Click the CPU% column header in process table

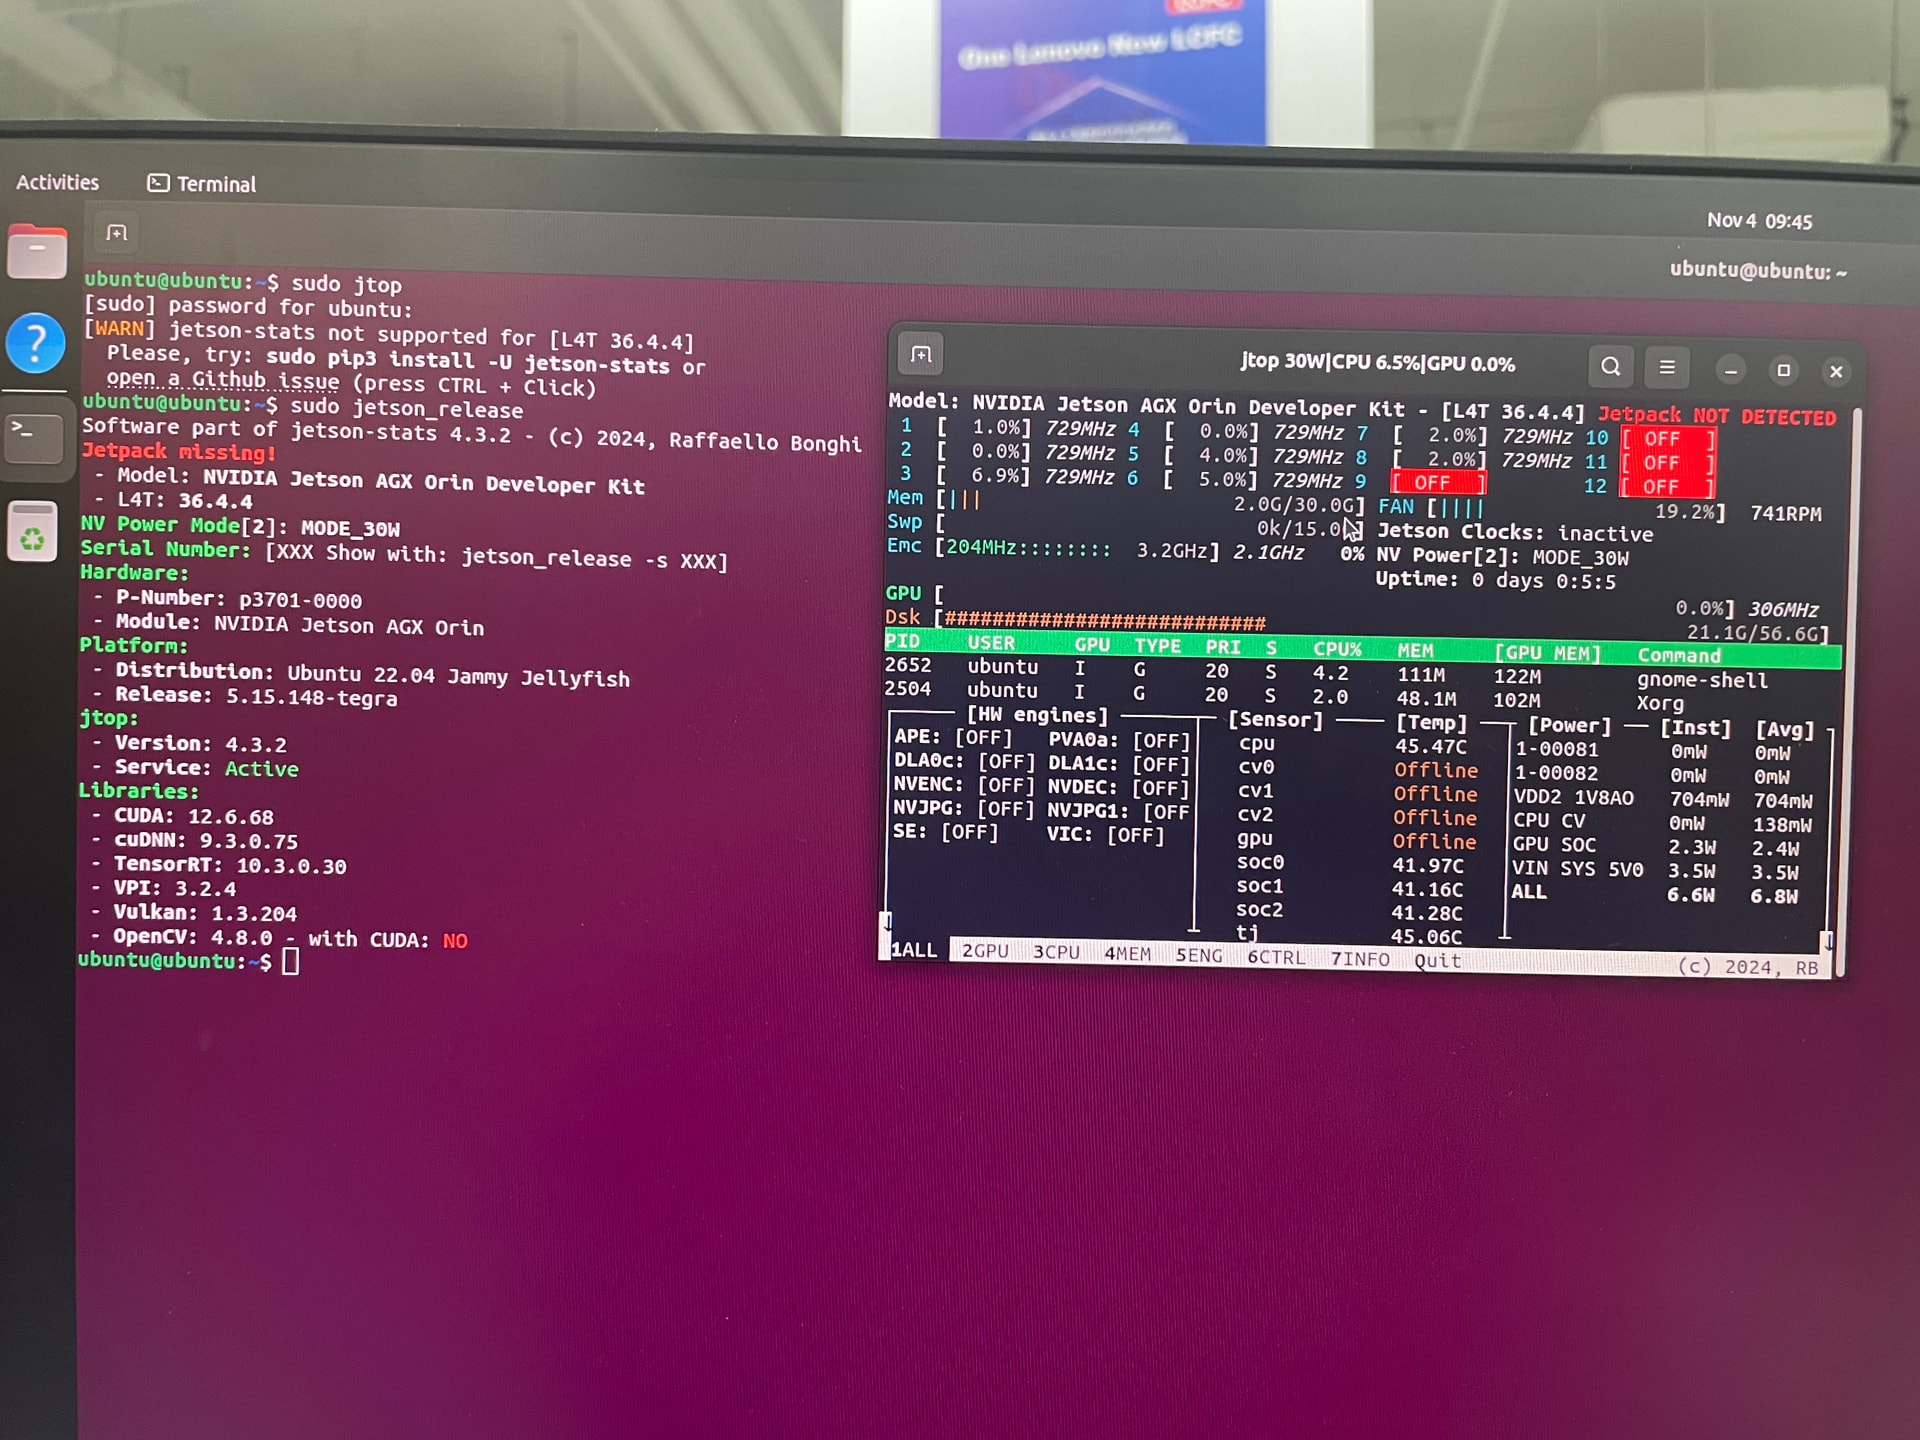click(x=1336, y=649)
